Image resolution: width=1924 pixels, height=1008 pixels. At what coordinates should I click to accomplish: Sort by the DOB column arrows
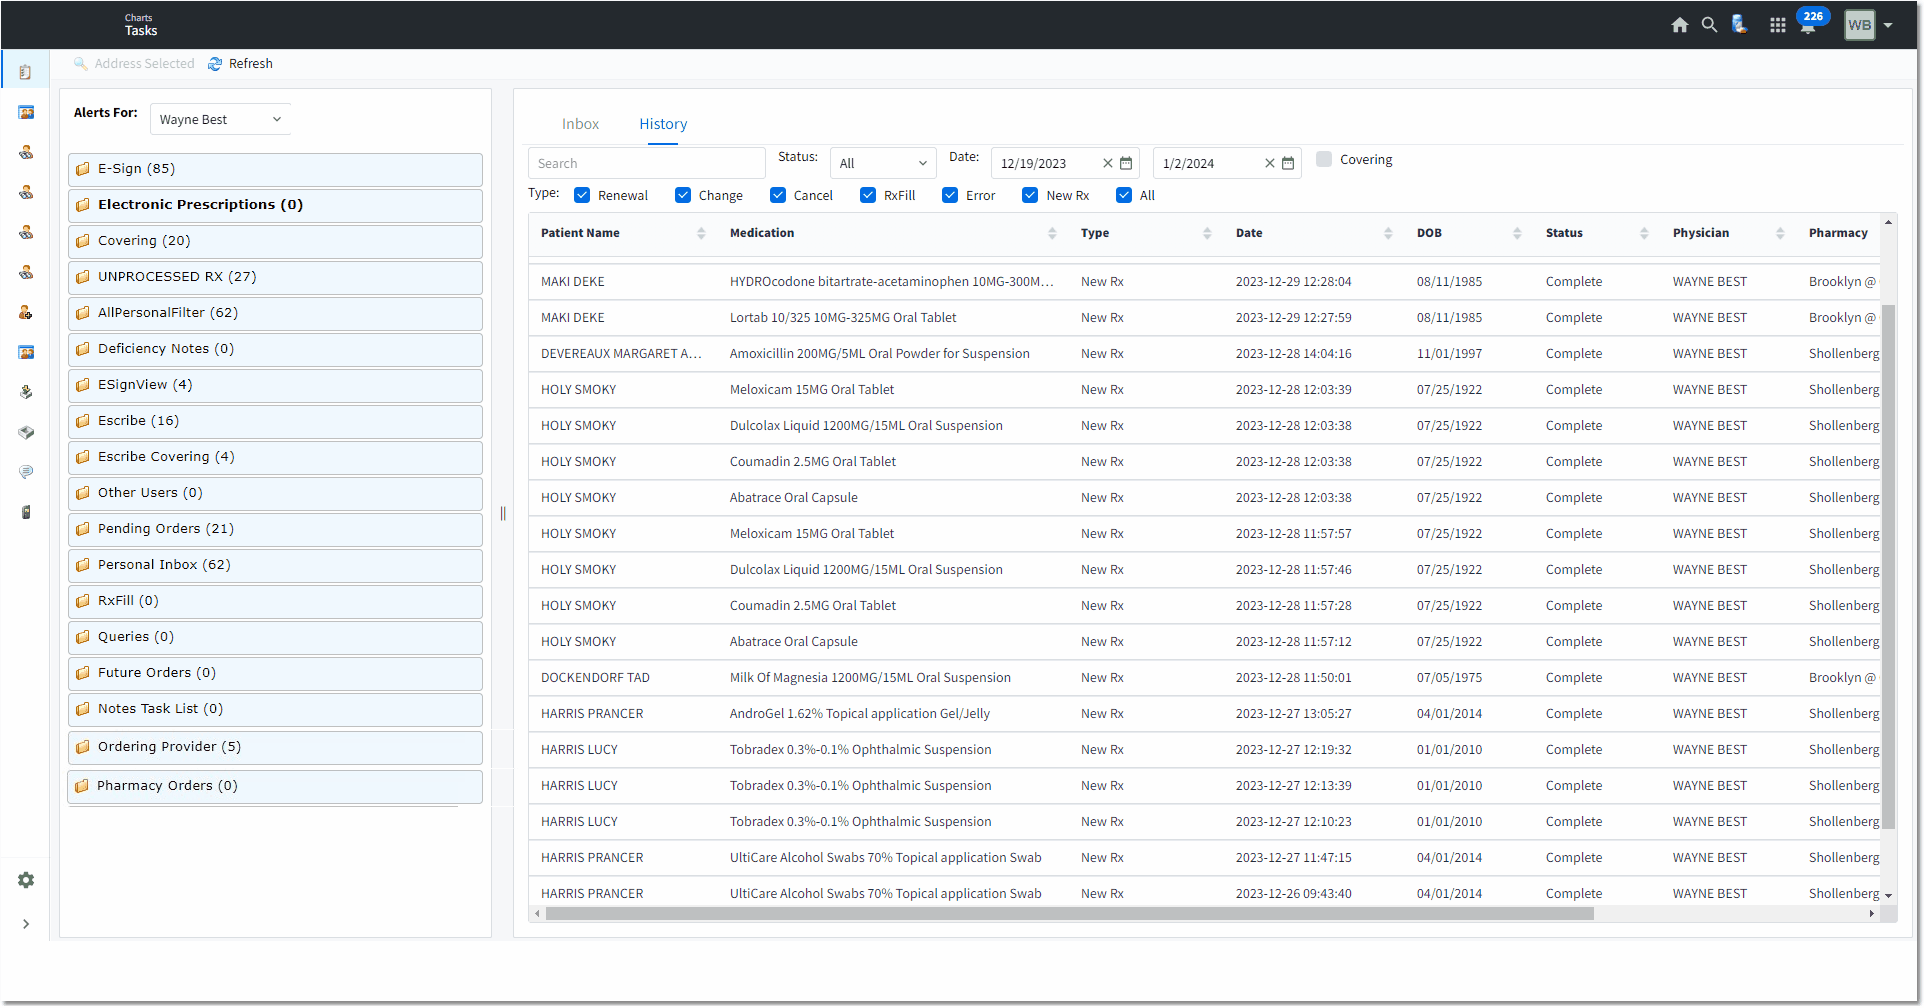[1517, 233]
